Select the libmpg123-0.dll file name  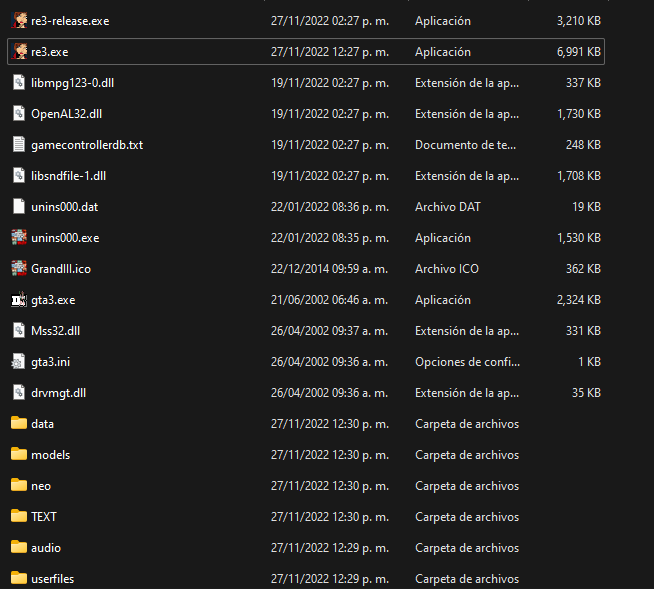73,83
